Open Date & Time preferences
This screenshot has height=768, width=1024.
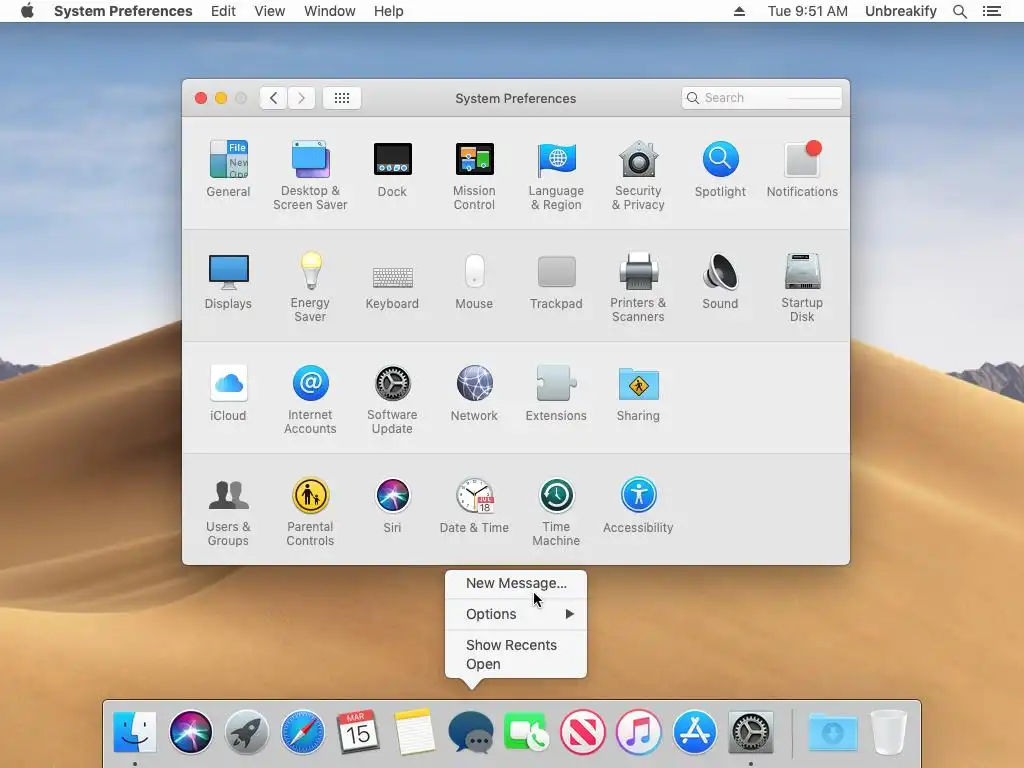pyautogui.click(x=474, y=505)
